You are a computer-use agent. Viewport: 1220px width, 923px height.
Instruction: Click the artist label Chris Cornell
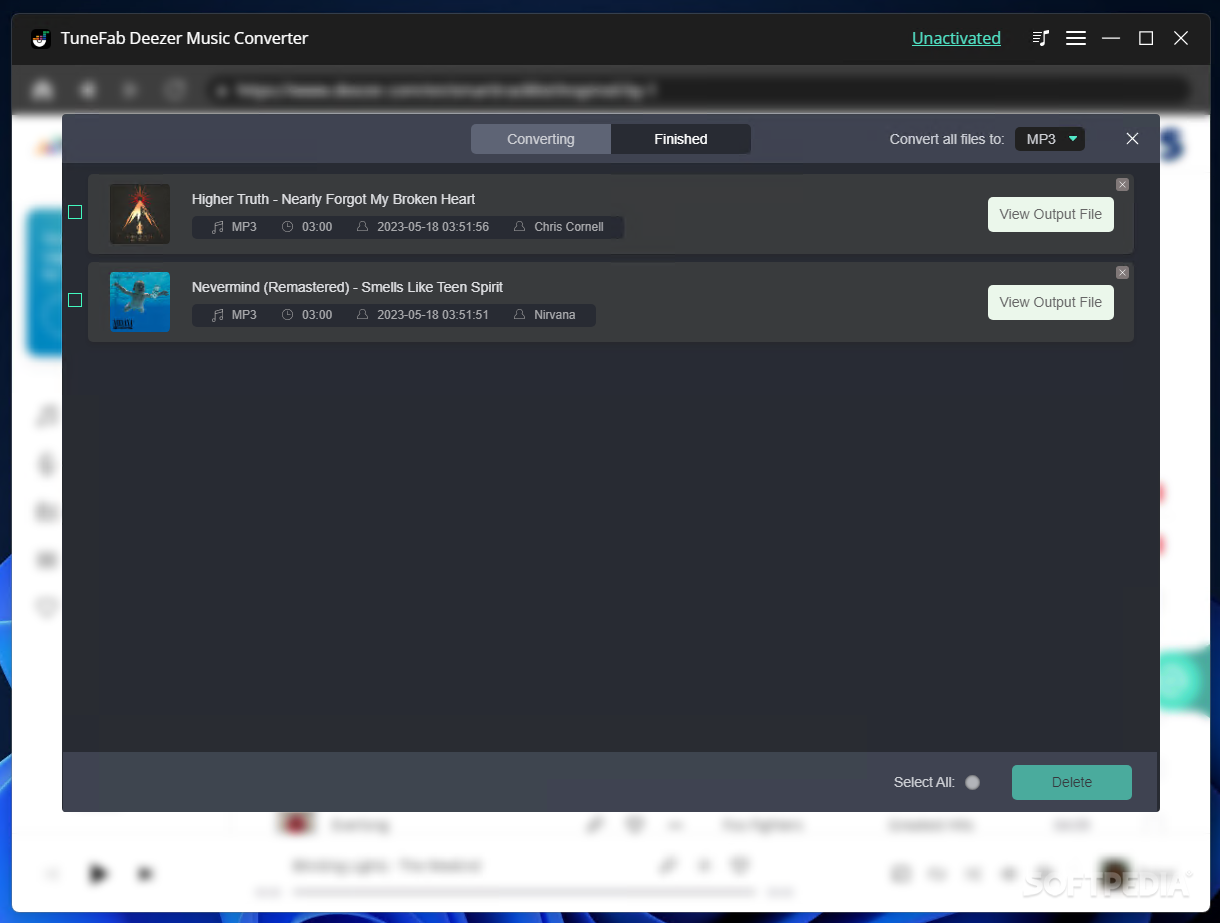click(x=568, y=227)
